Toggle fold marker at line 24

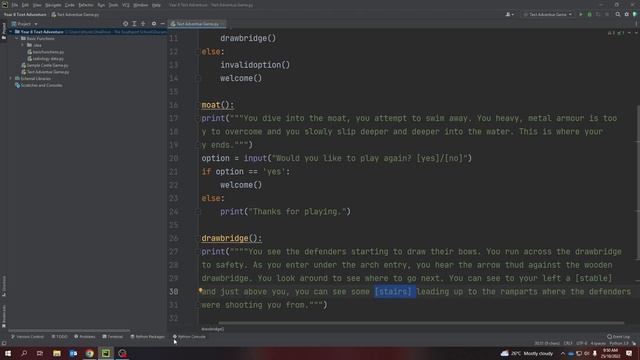click(x=198, y=212)
